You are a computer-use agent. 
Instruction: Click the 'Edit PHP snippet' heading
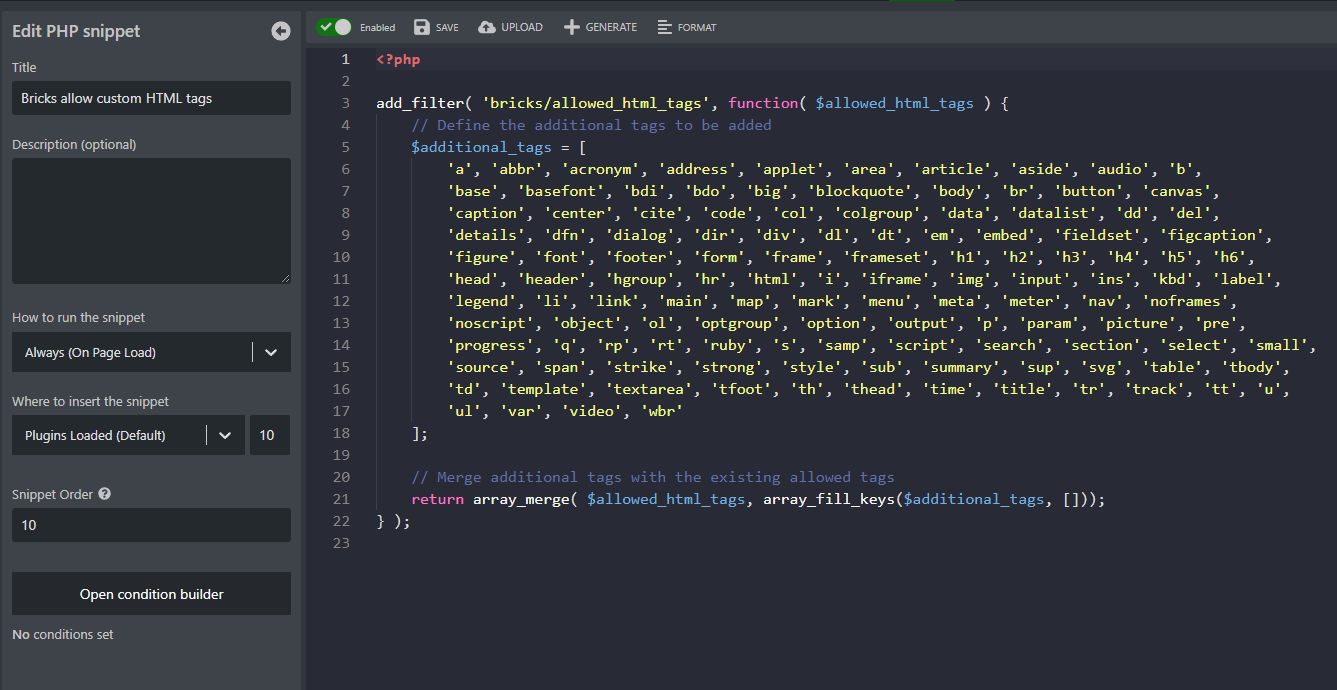pyautogui.click(x=76, y=31)
